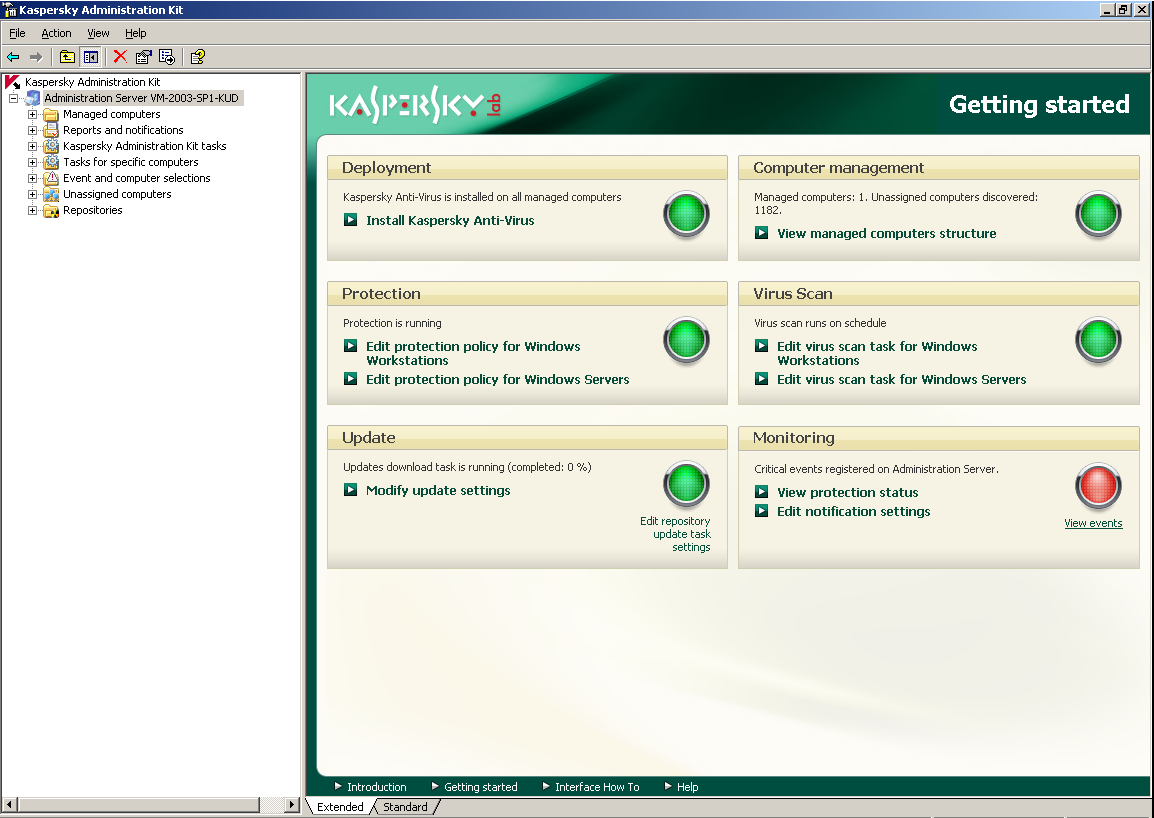Open the File menu
Screen dimensions: 1154x818
(x=17, y=33)
